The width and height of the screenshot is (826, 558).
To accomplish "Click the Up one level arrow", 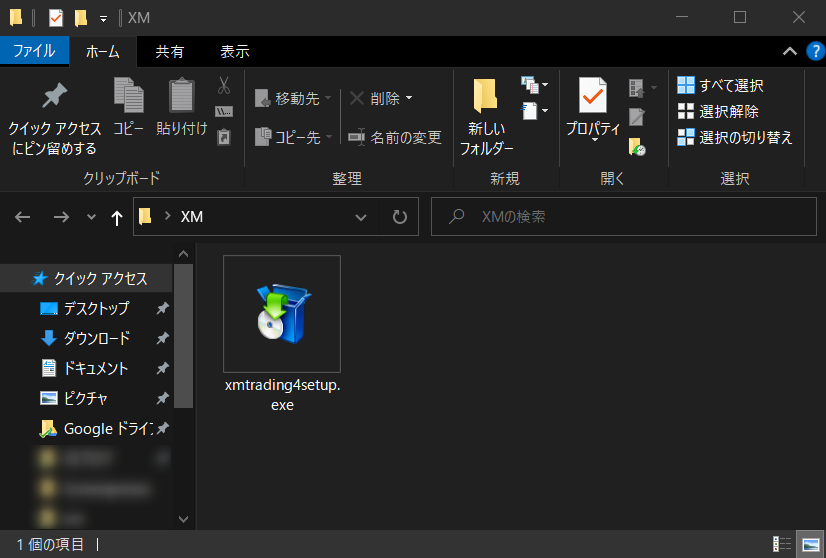I will point(117,217).
